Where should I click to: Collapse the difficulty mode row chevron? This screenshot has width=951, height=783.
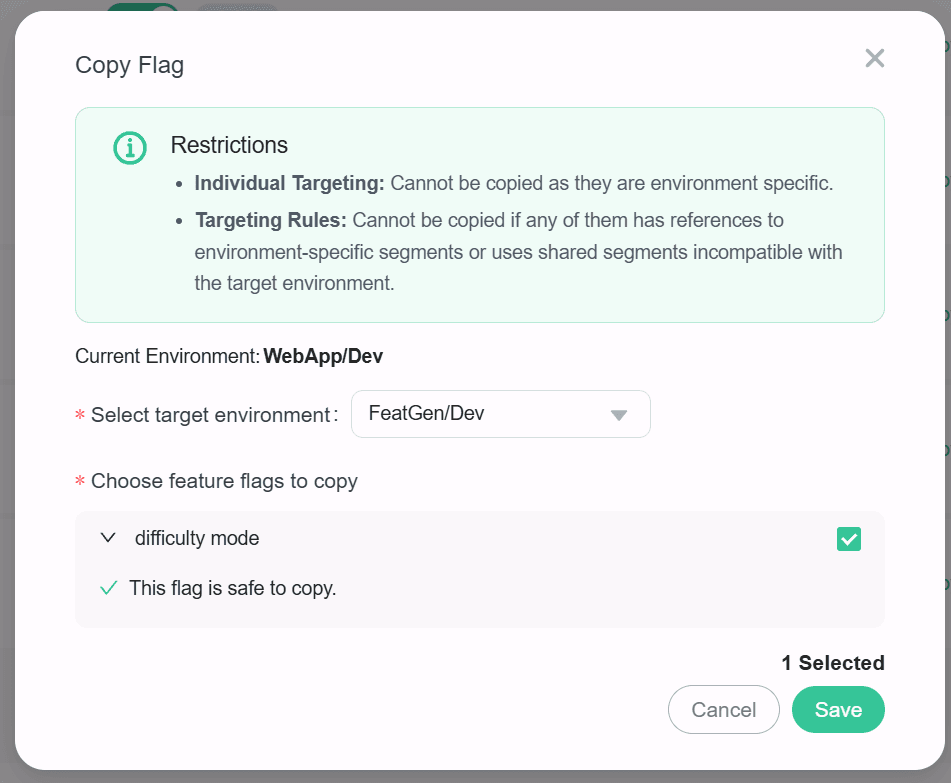coord(109,538)
